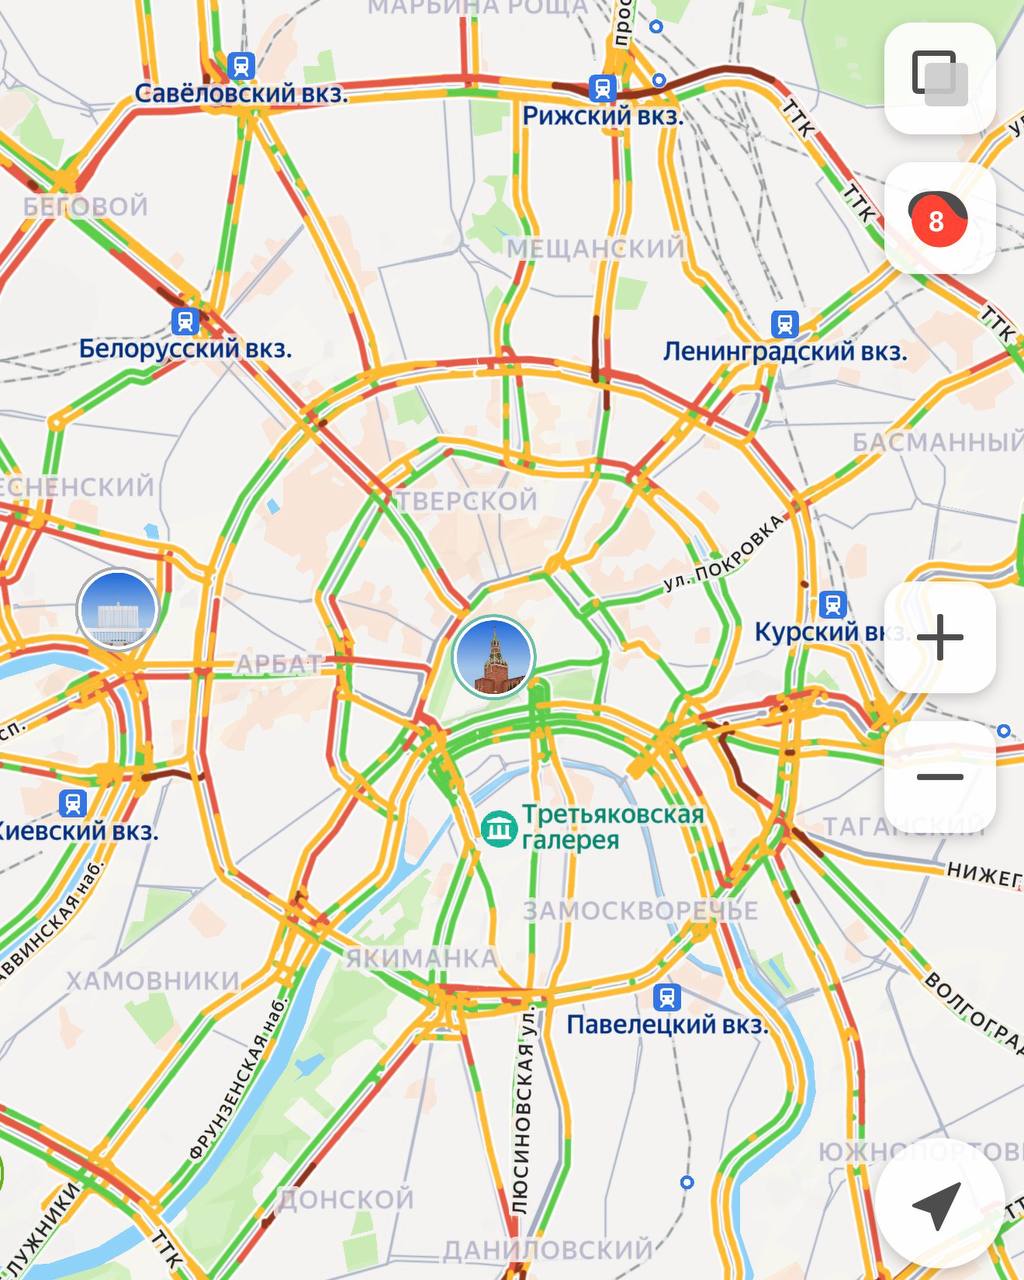
Task: Tap the Курский вкз. train station icon
Action: (832, 604)
